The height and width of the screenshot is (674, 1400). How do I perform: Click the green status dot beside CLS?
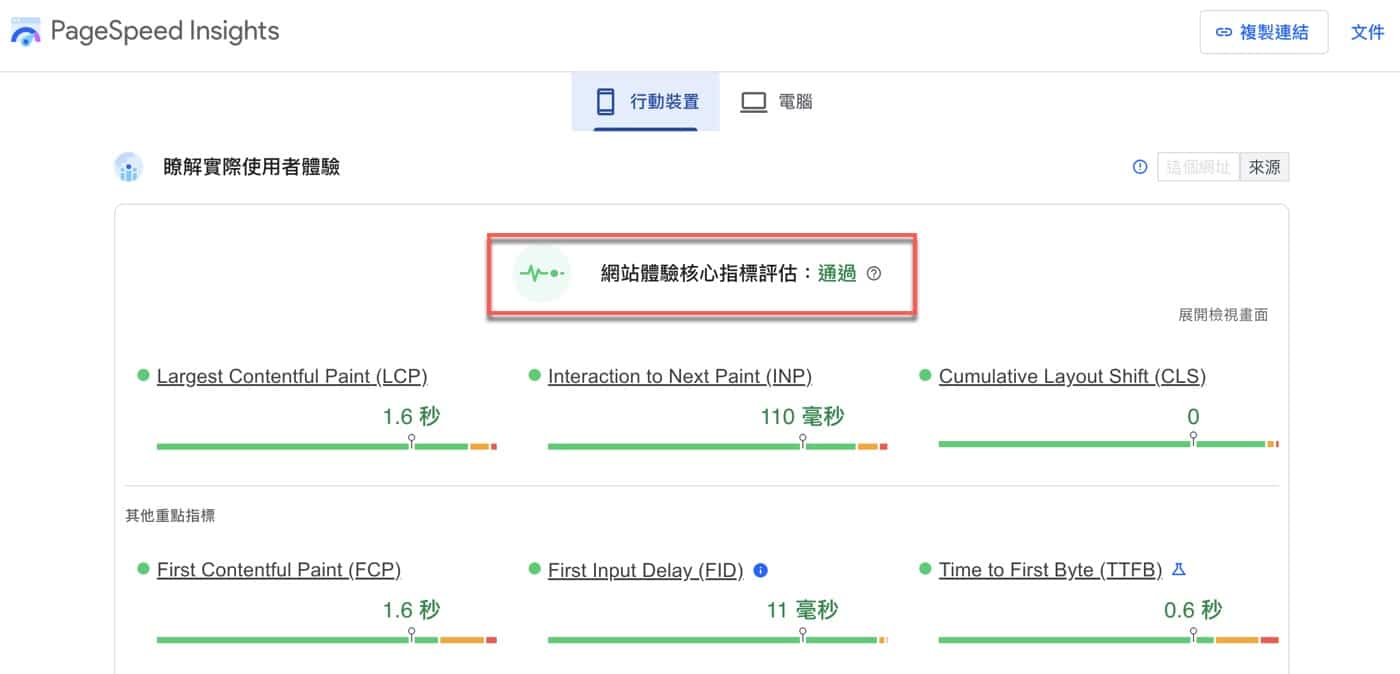pos(925,376)
